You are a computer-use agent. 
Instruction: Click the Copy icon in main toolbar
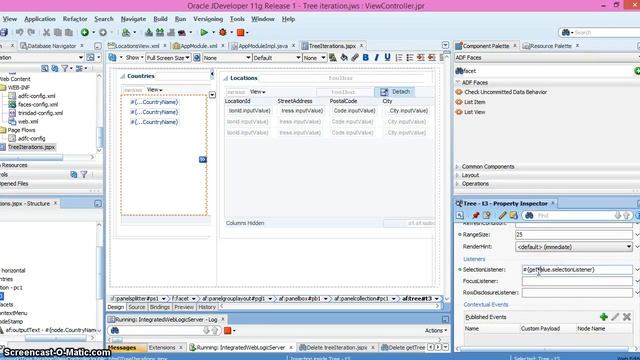(58, 32)
